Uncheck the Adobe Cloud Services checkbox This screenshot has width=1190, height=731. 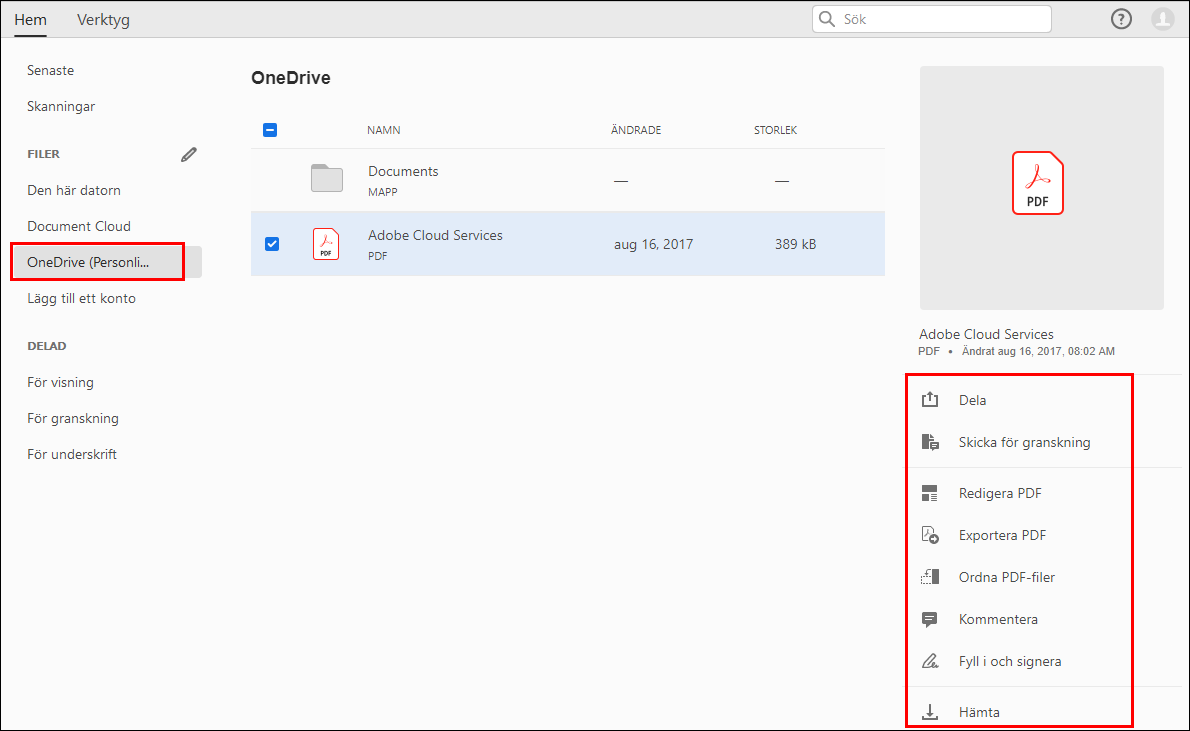(x=271, y=243)
